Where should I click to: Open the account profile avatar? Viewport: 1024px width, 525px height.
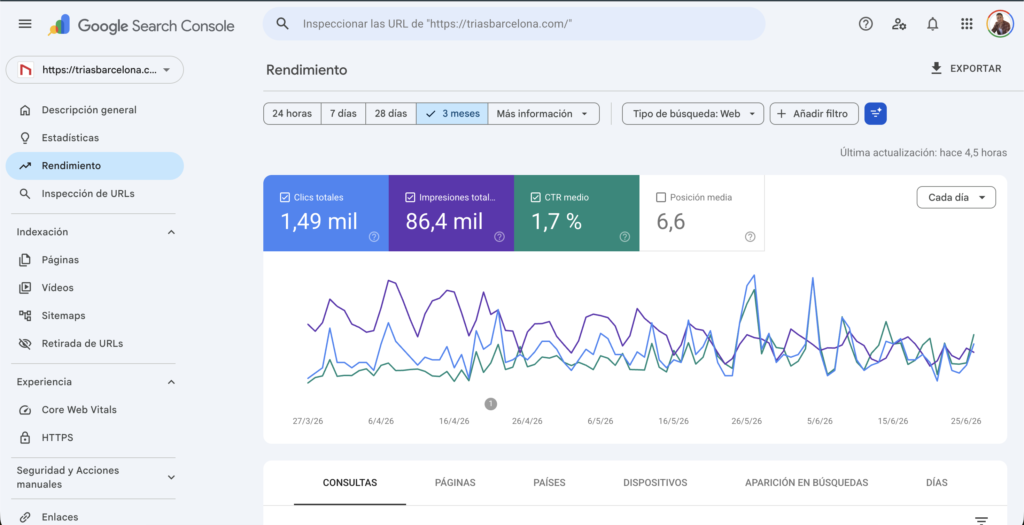pos(999,24)
